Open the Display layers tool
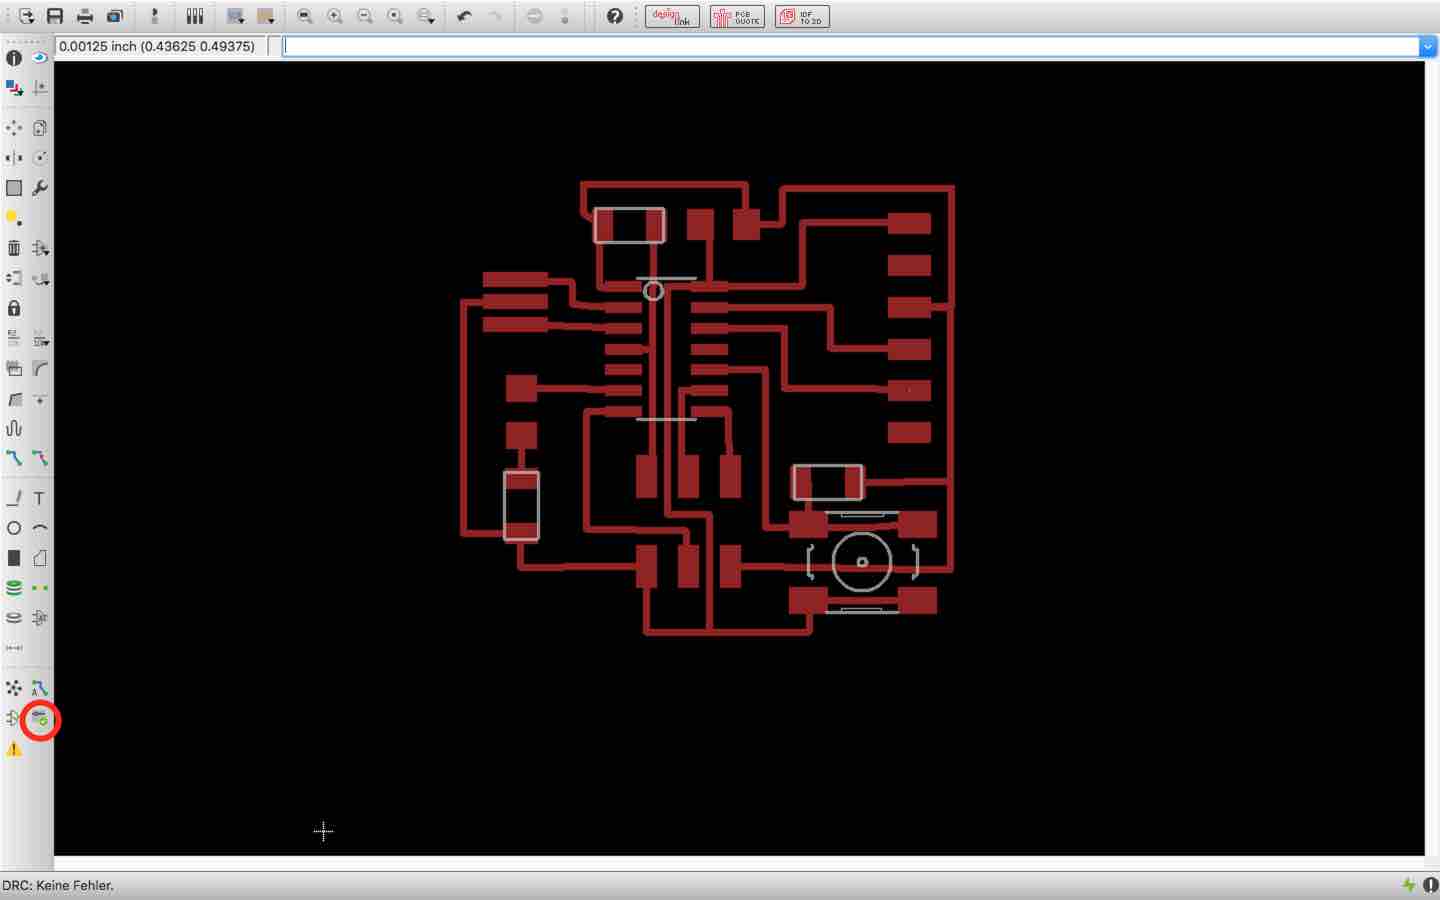 pos(14,88)
